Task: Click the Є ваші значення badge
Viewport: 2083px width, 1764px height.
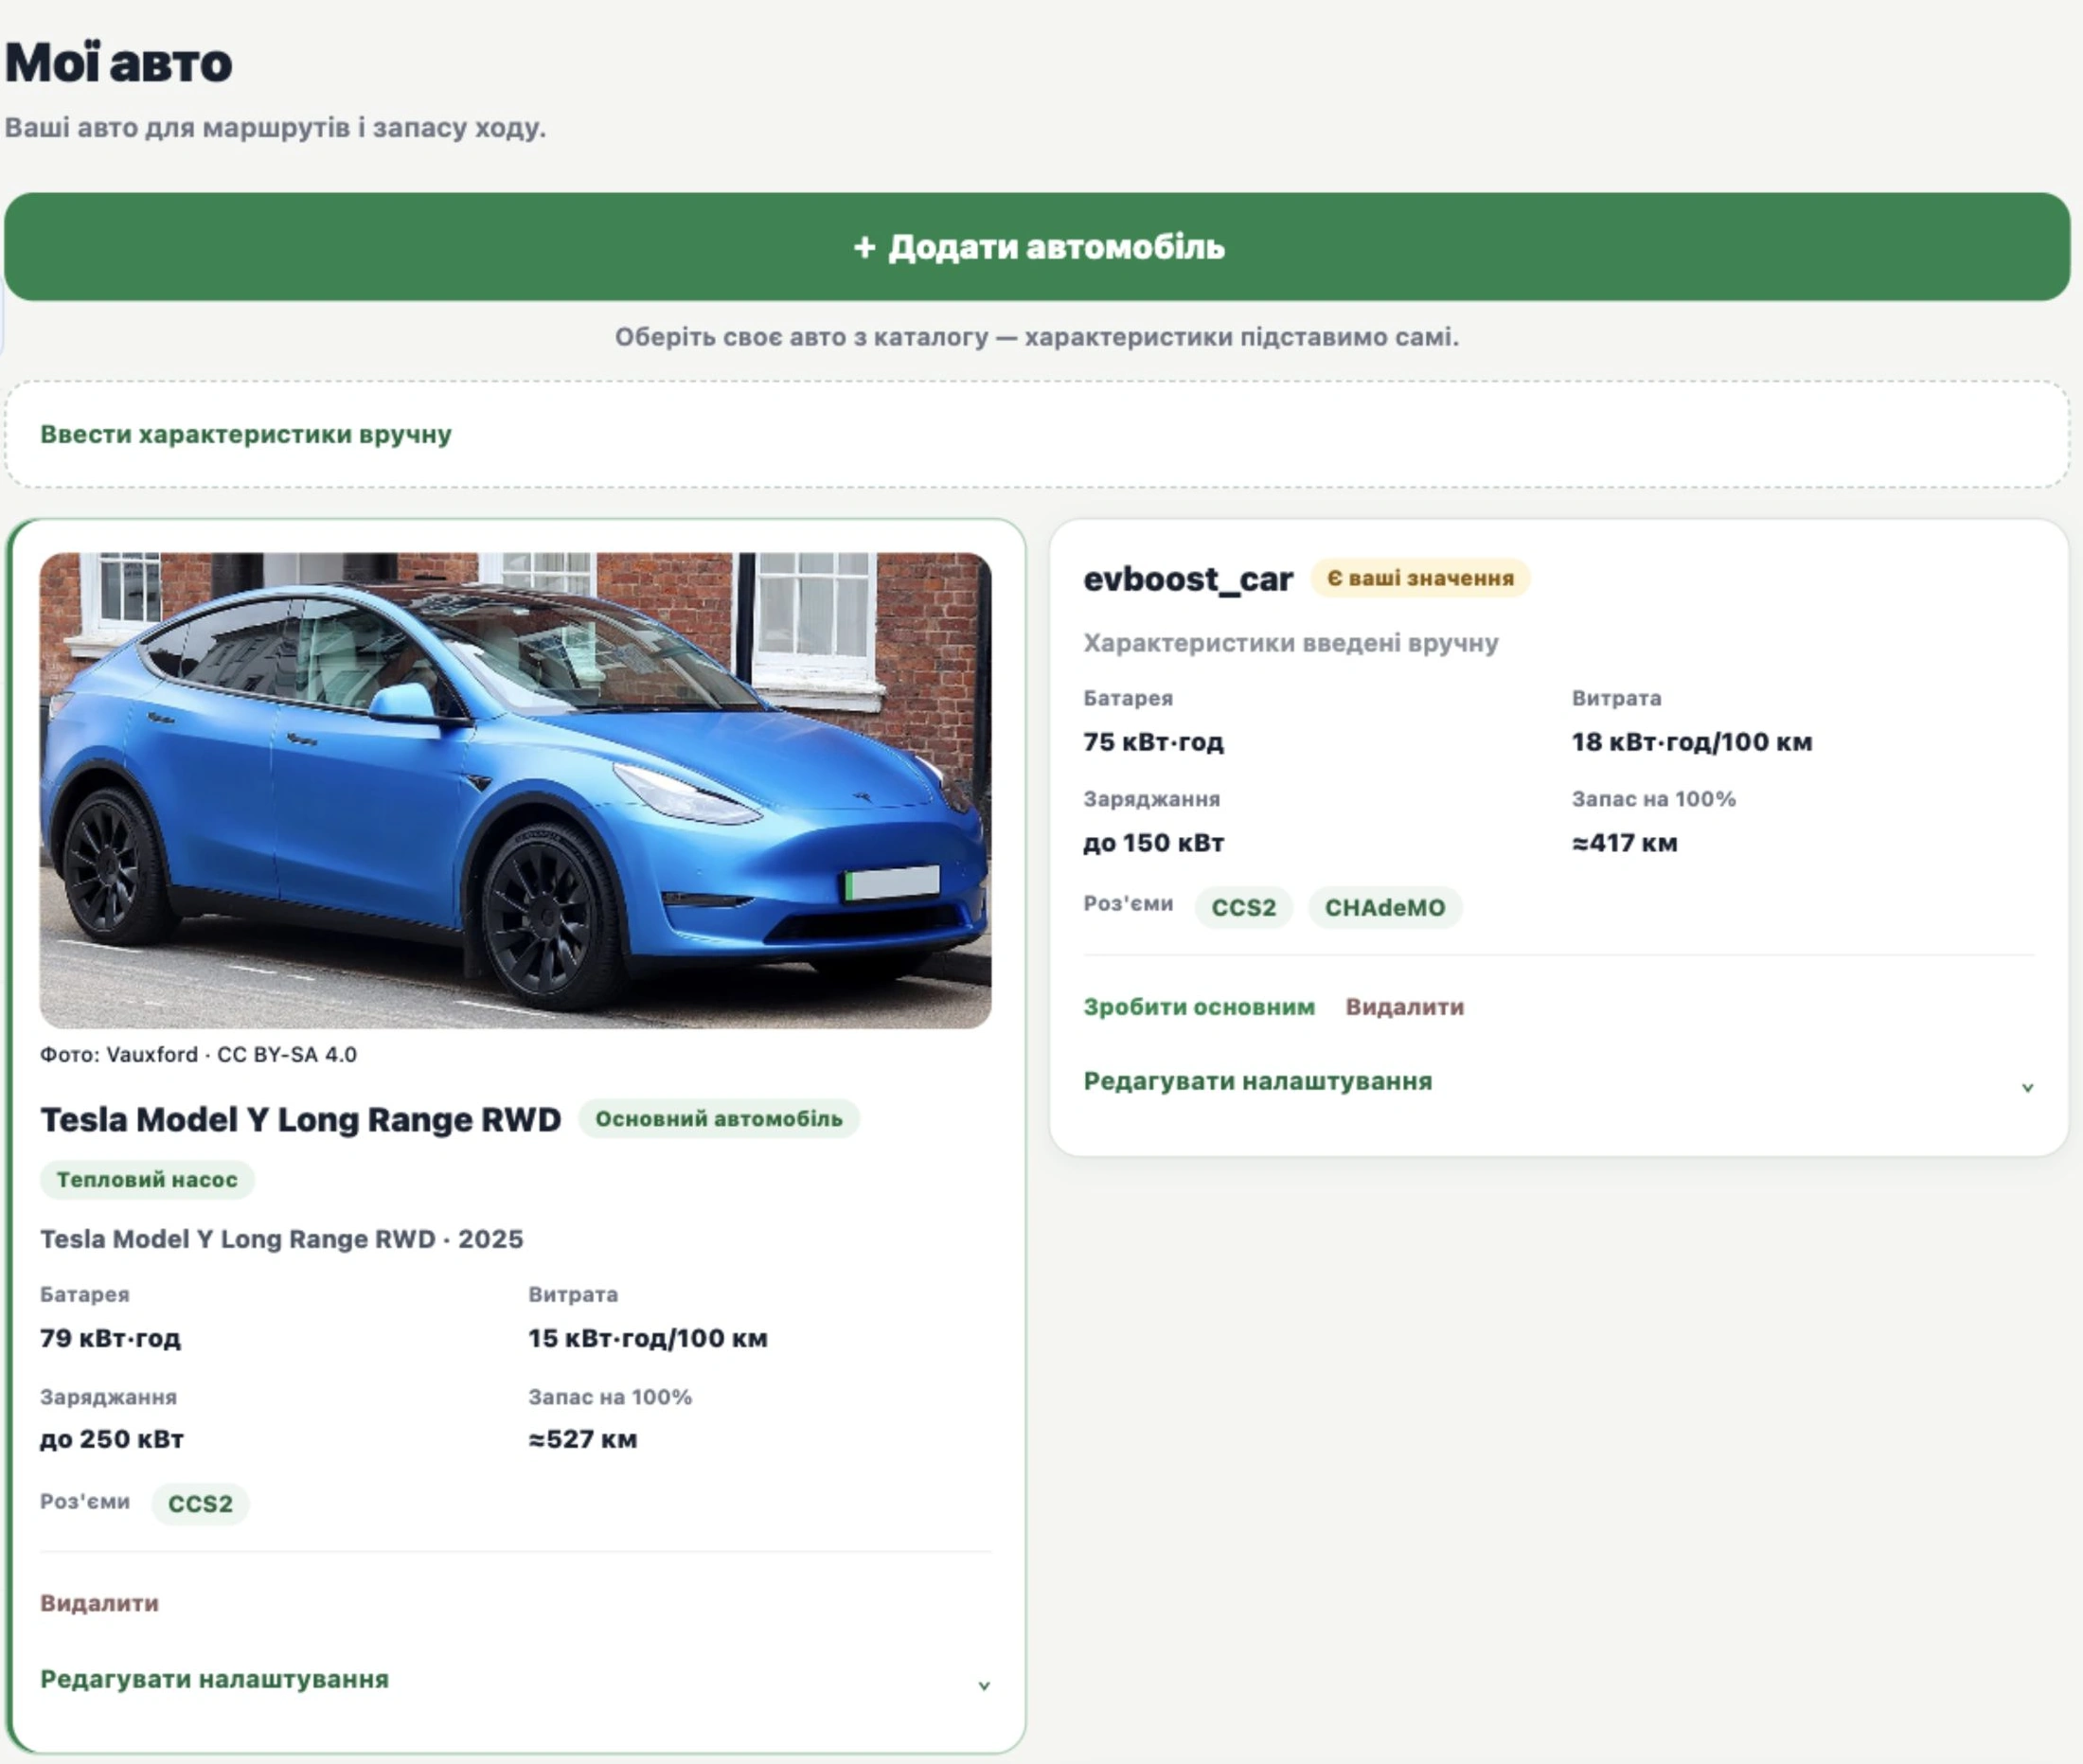Action: coord(1420,578)
